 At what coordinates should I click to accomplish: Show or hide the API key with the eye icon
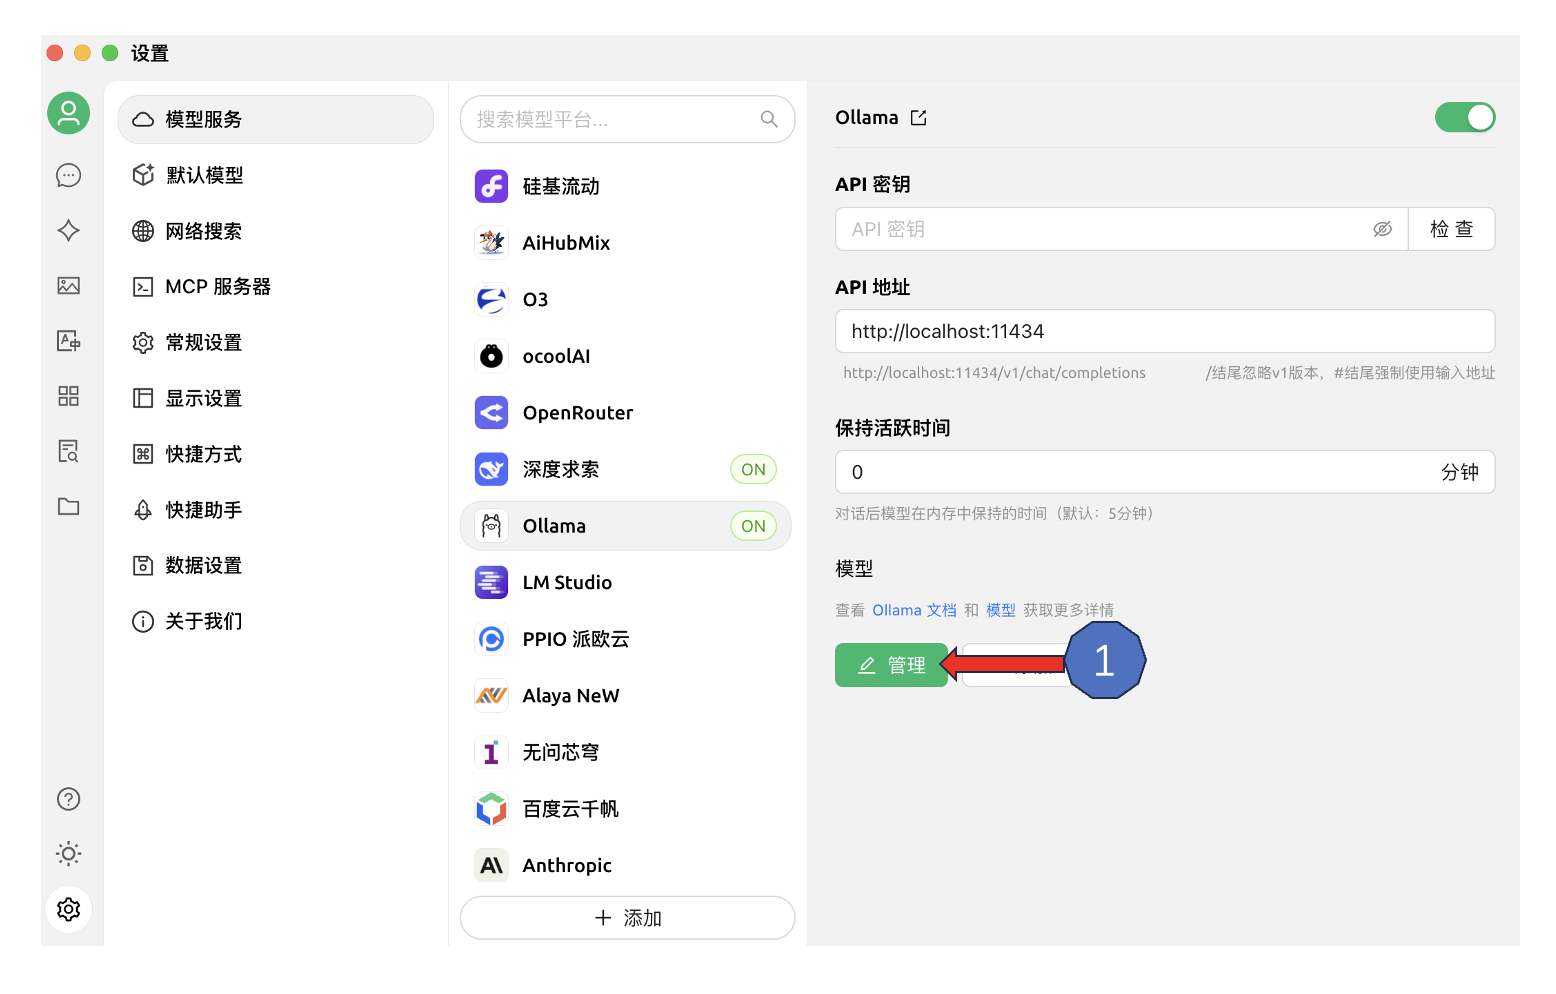click(x=1382, y=229)
